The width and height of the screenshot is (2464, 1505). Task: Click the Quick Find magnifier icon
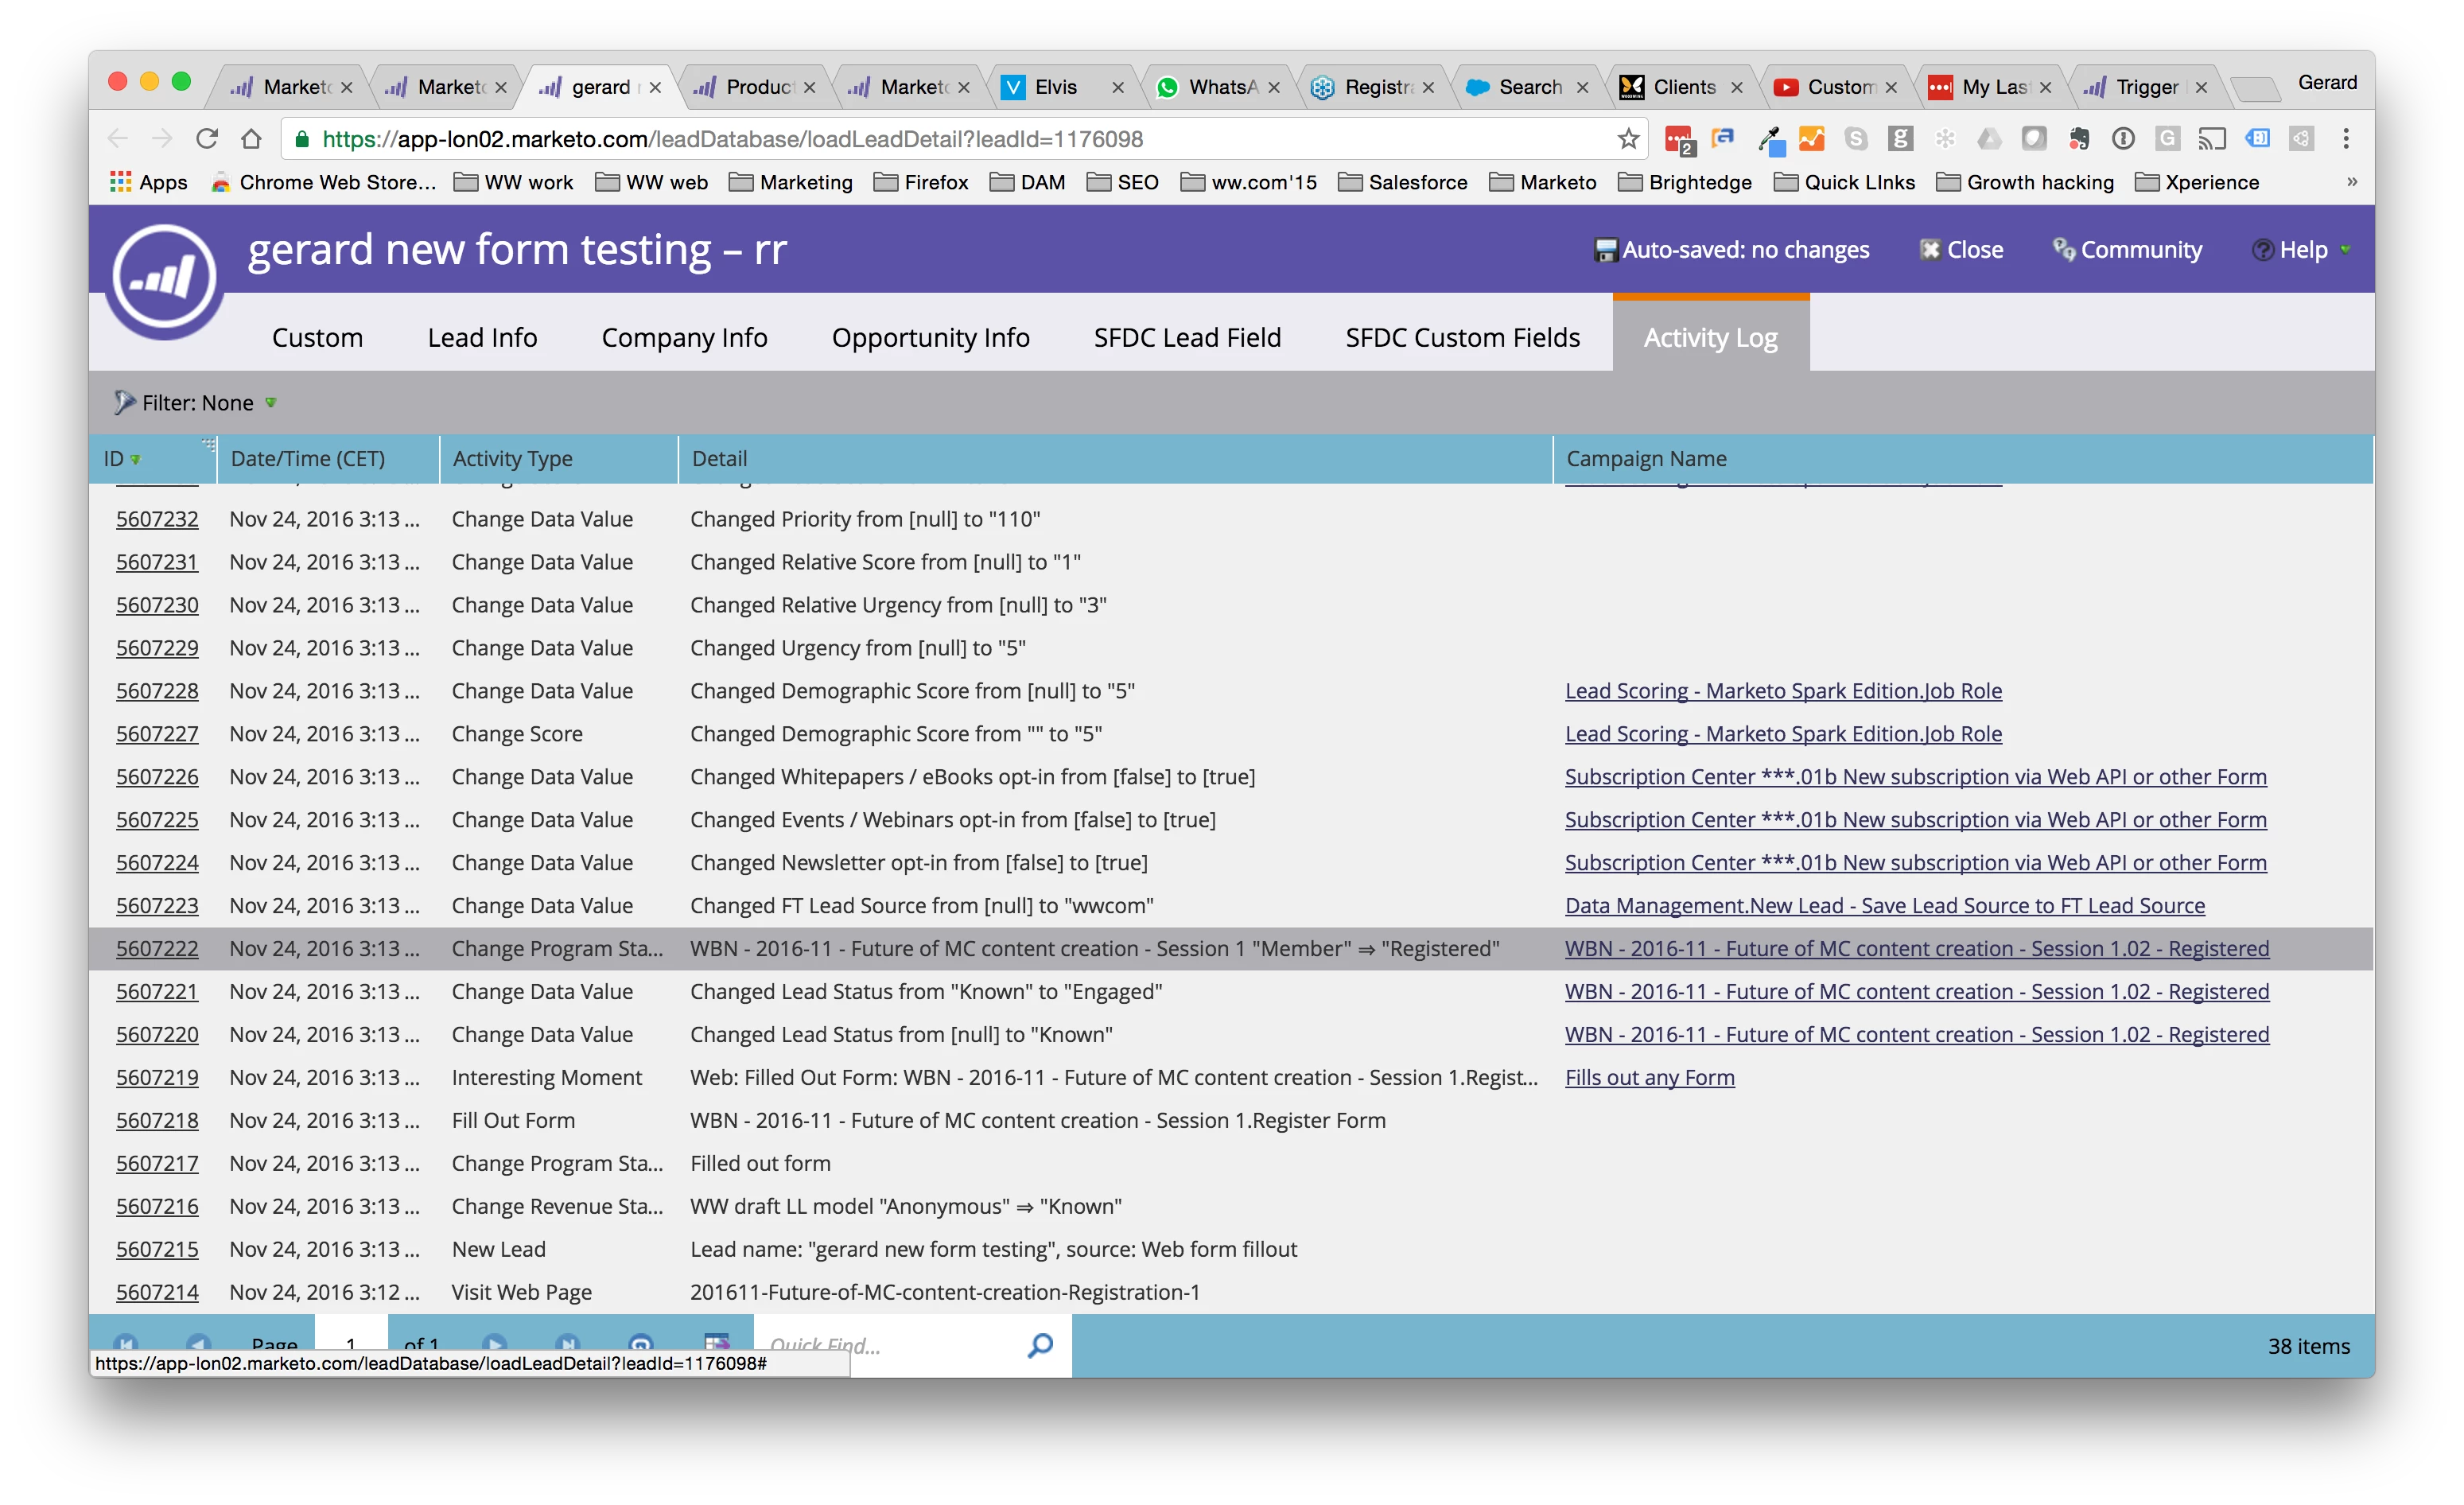coord(1040,1344)
